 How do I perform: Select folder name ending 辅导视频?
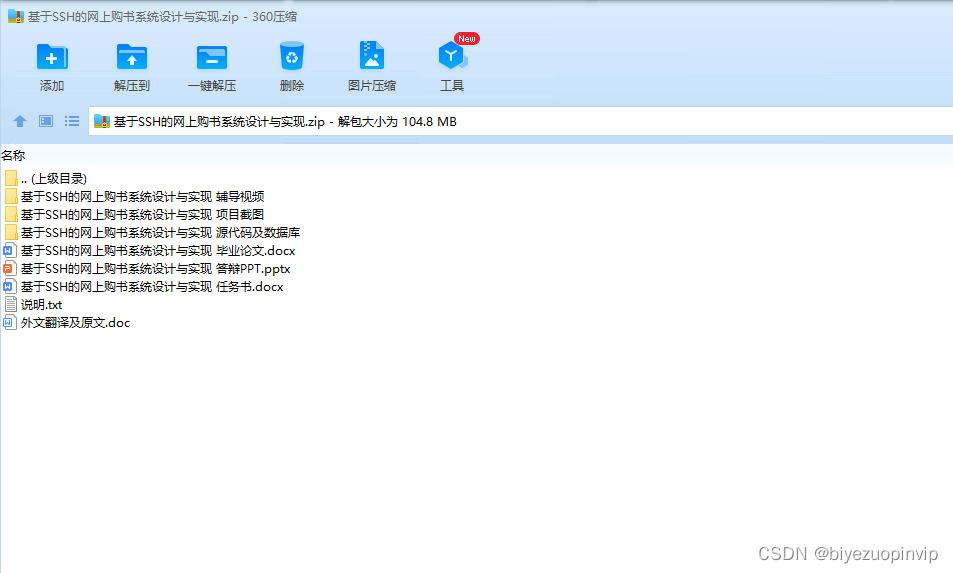click(142, 196)
